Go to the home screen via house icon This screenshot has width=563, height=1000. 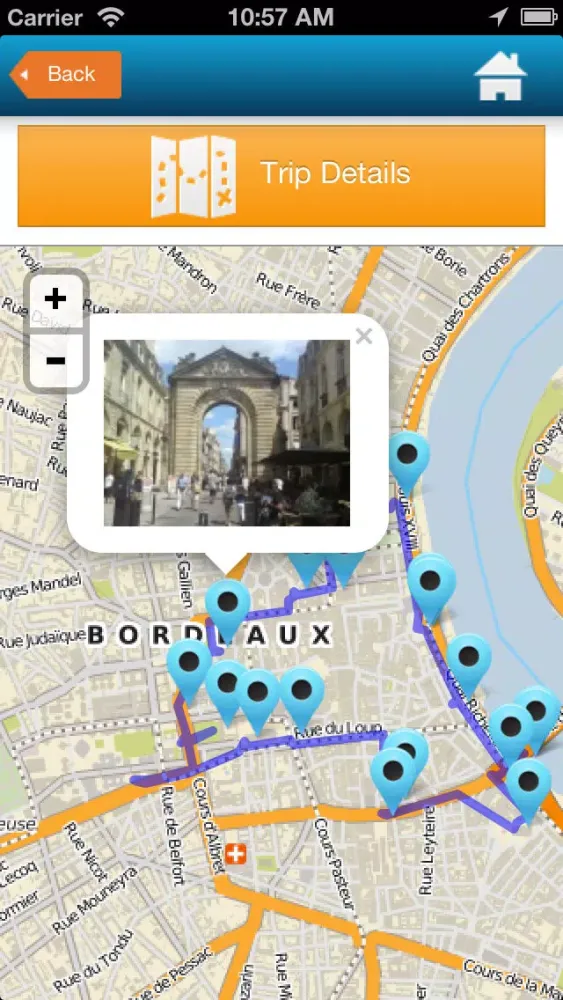coord(501,76)
